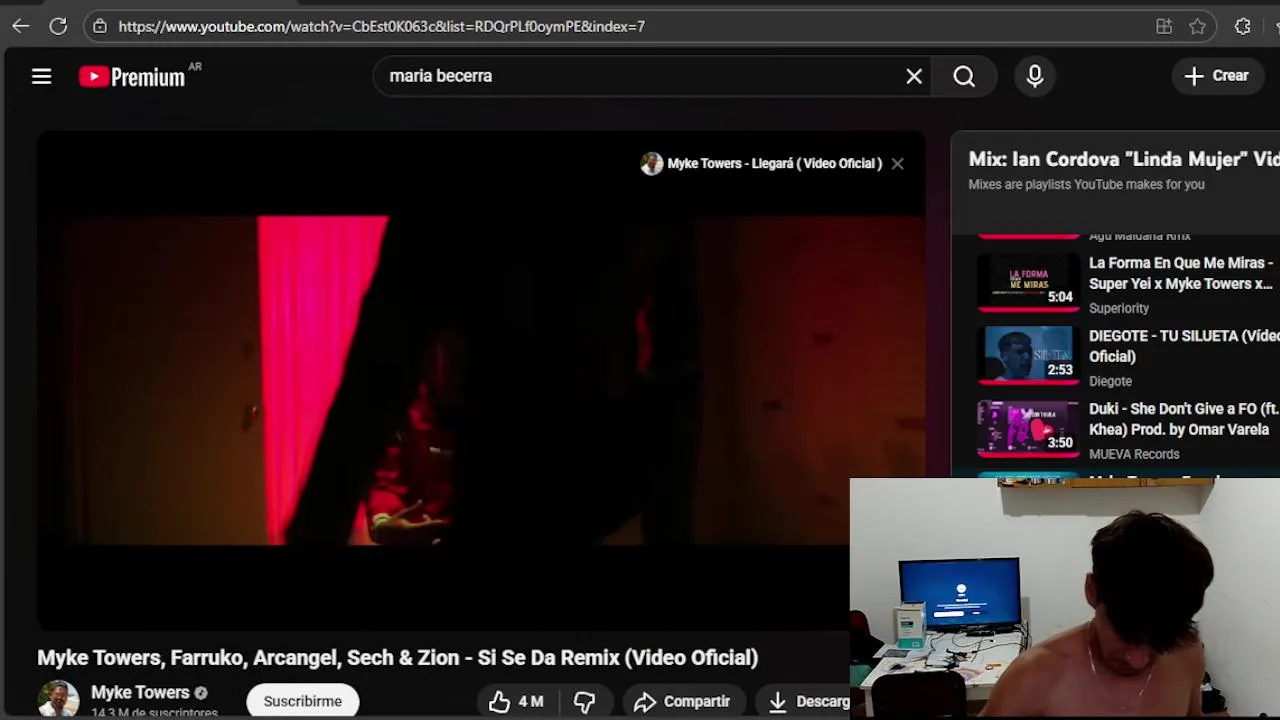
Task: Clear the search text with X
Action: tap(914, 76)
